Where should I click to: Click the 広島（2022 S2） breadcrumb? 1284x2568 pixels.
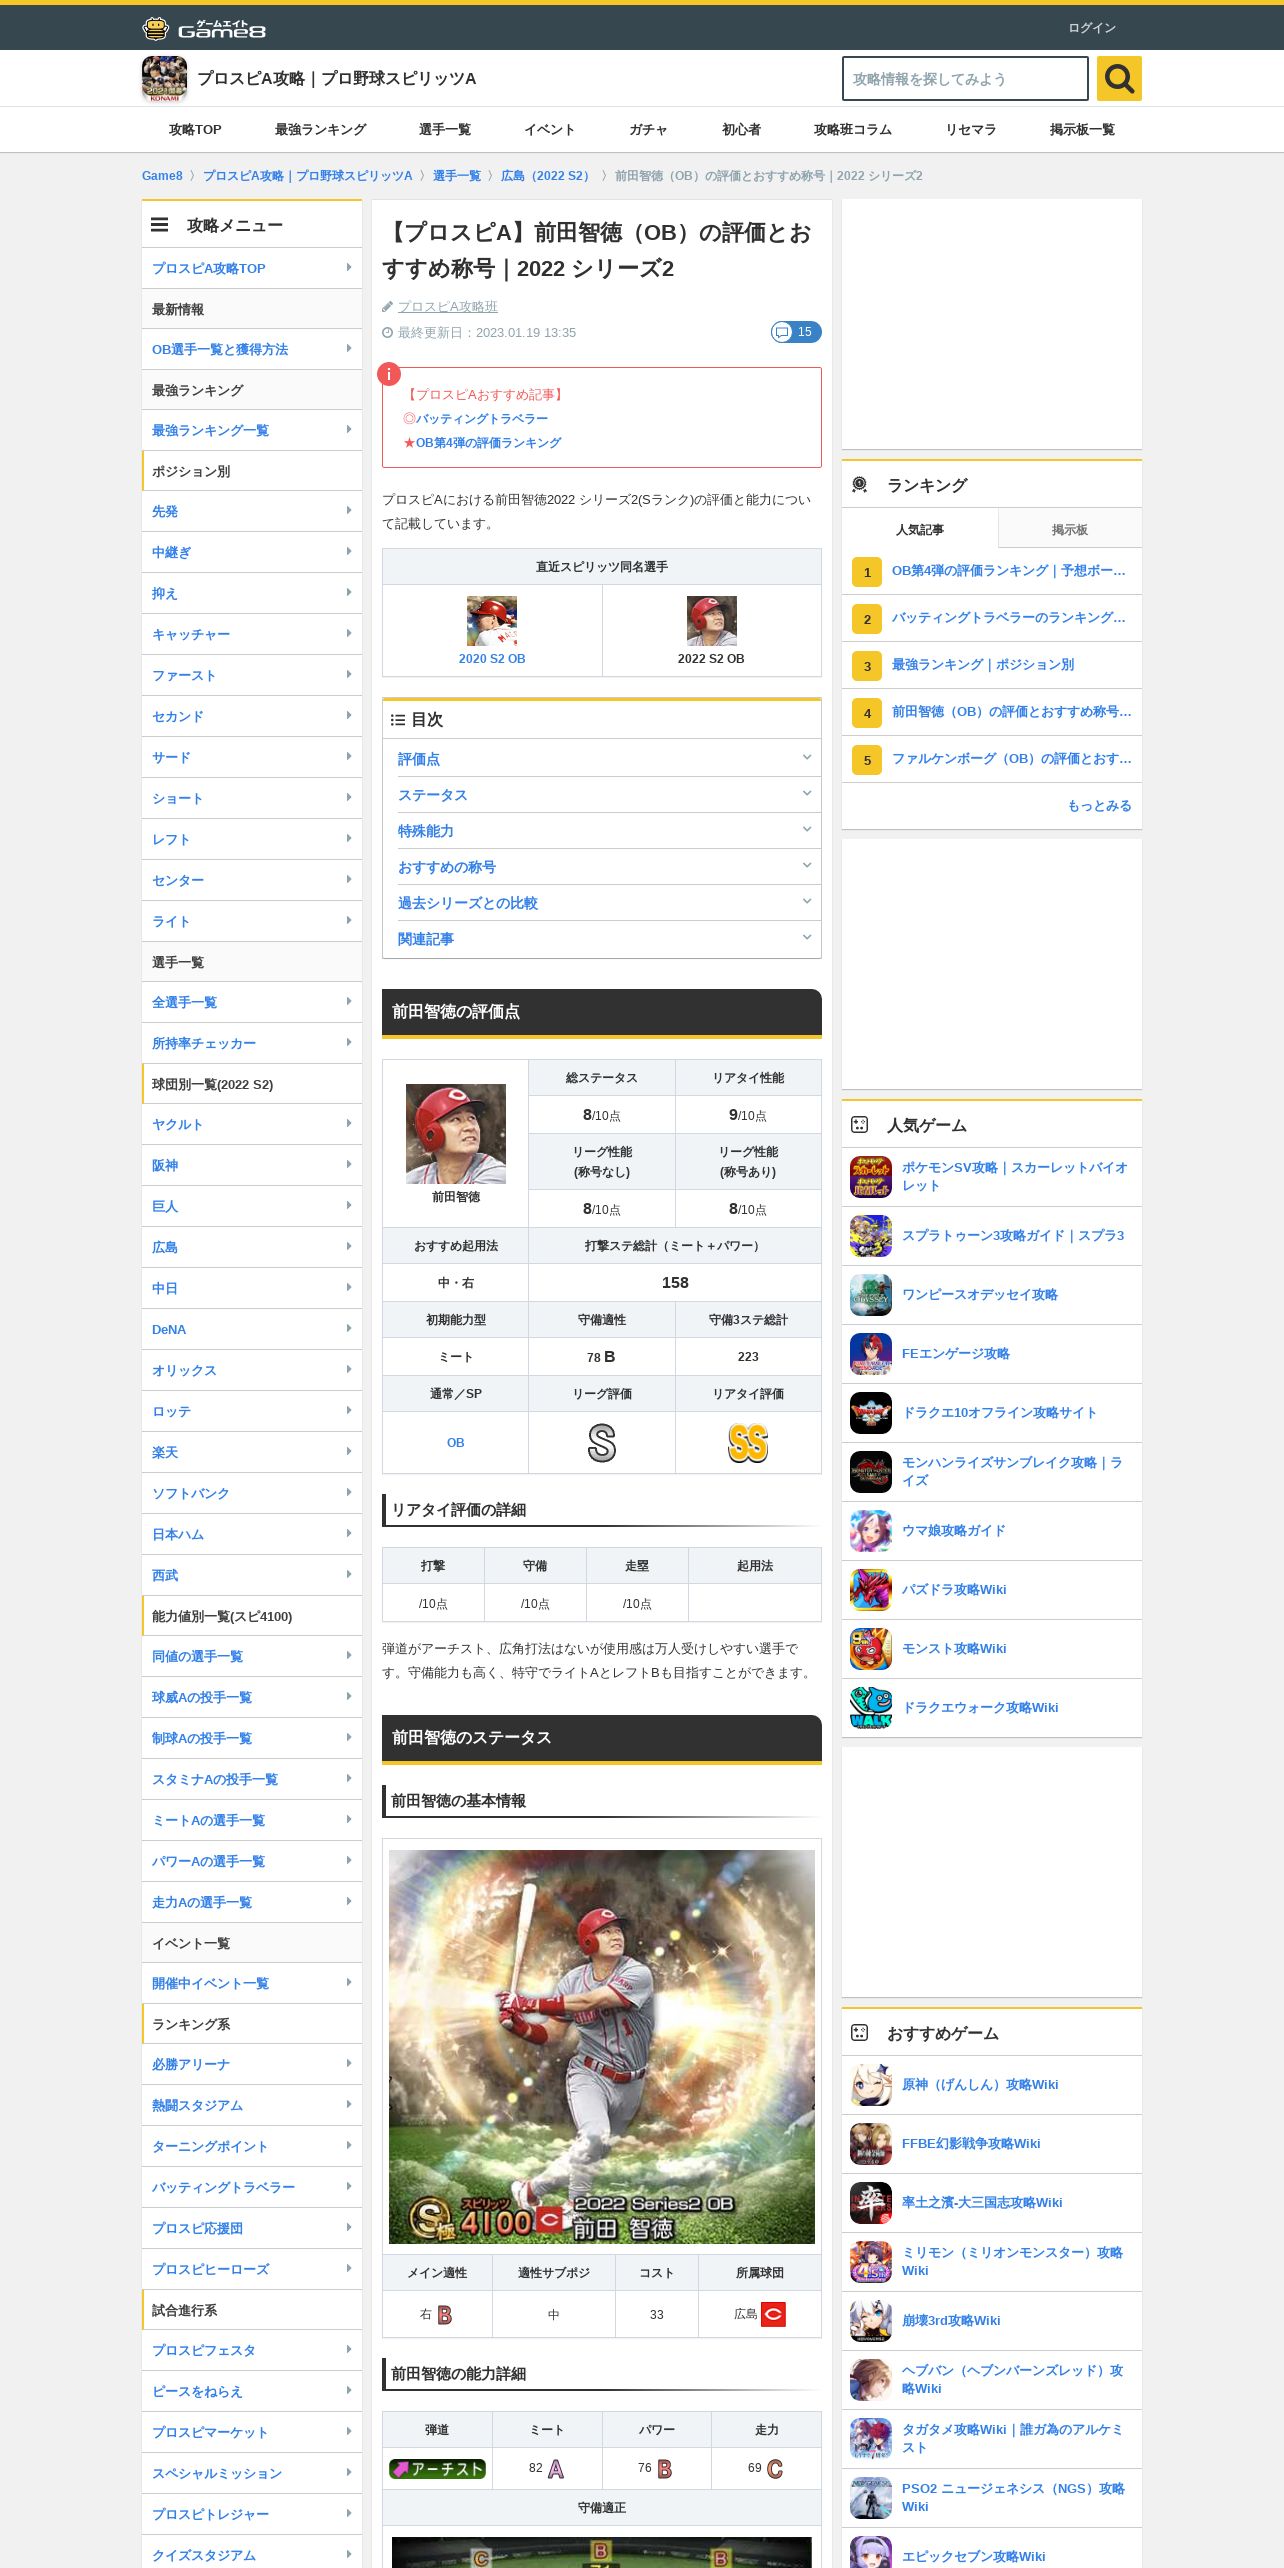point(548,176)
